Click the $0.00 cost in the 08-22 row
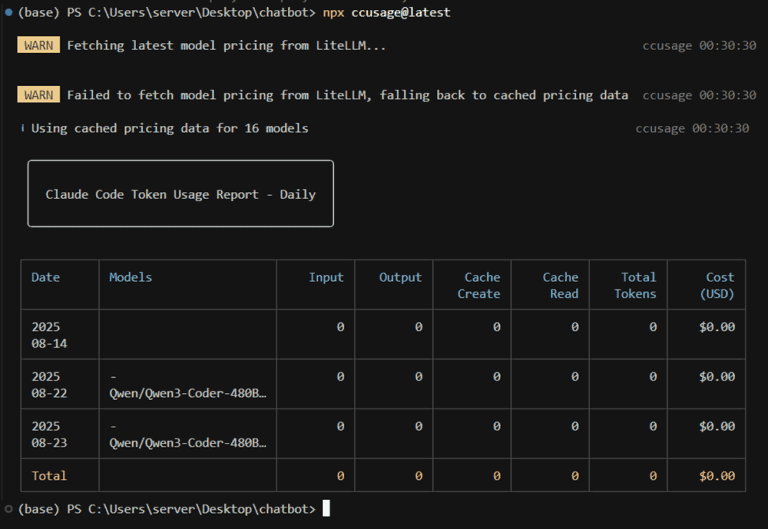This screenshot has height=529, width=768. [x=717, y=377]
